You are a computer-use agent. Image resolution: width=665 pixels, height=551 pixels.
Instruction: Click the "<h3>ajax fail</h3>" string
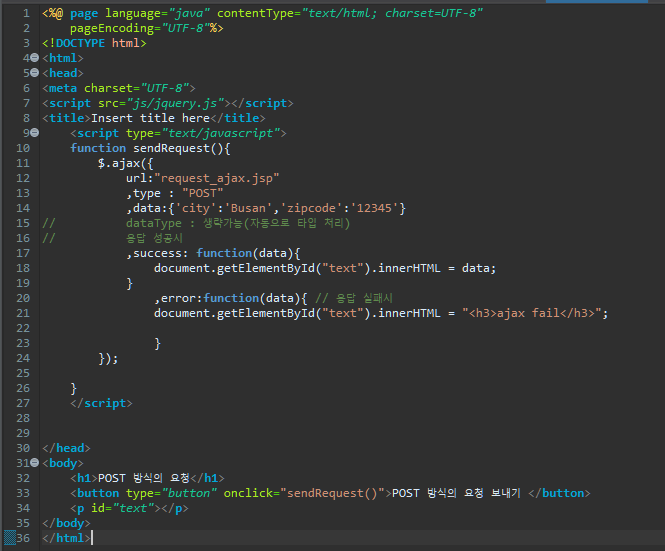531,313
